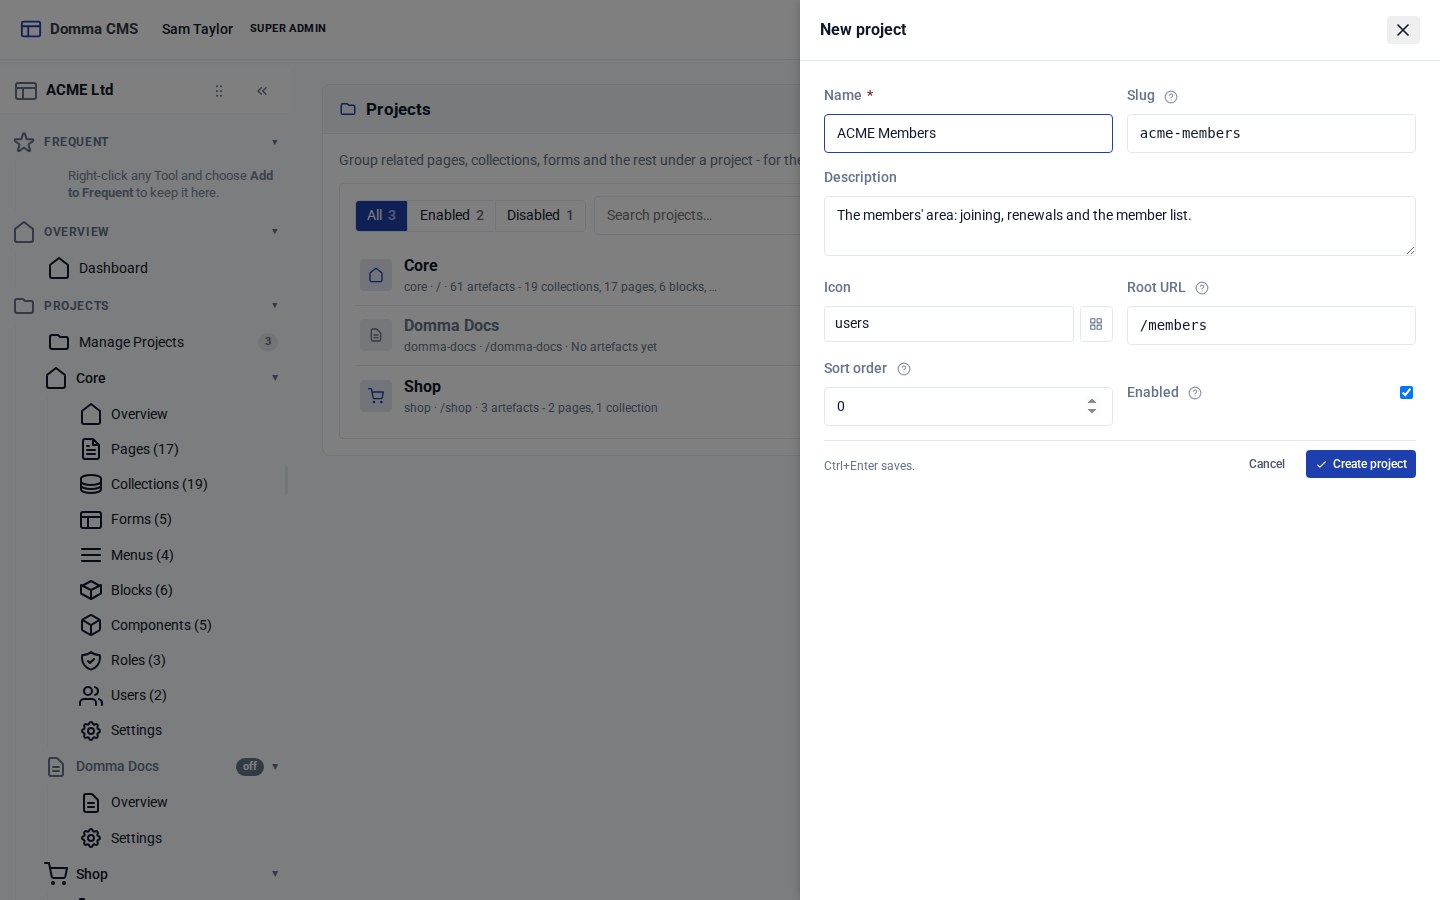Screen dimensions: 1440x900
Task: Cancel the new project form
Action: (1266, 464)
